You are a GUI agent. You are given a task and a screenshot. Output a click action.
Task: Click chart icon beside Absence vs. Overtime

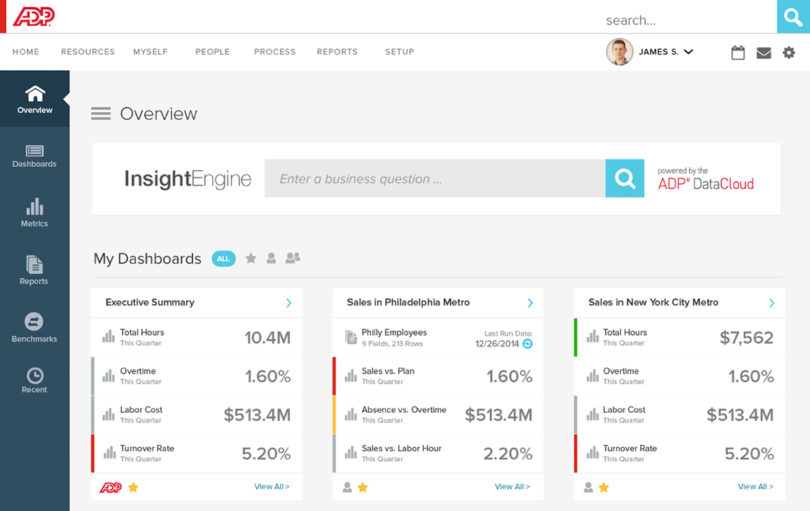351,414
